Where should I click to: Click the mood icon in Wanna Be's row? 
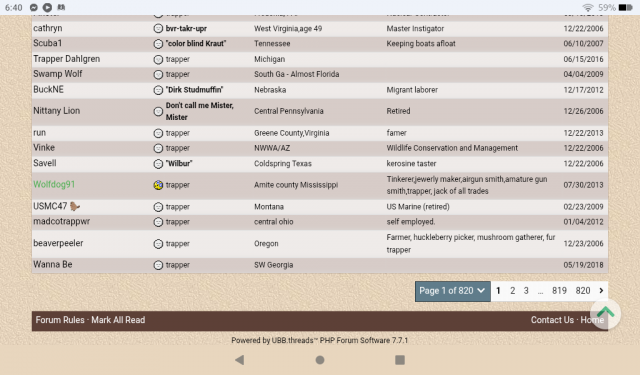158,265
